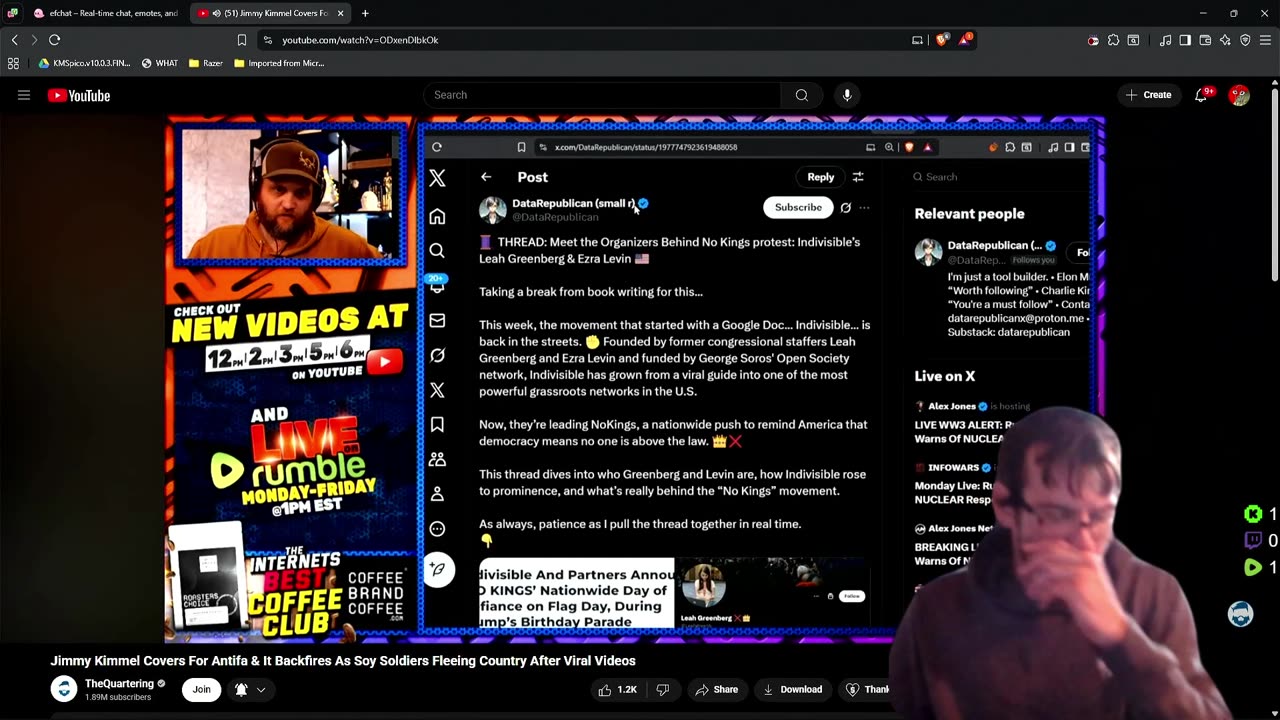Start voice search with the microphone
This screenshot has width=1280, height=720.
847,95
